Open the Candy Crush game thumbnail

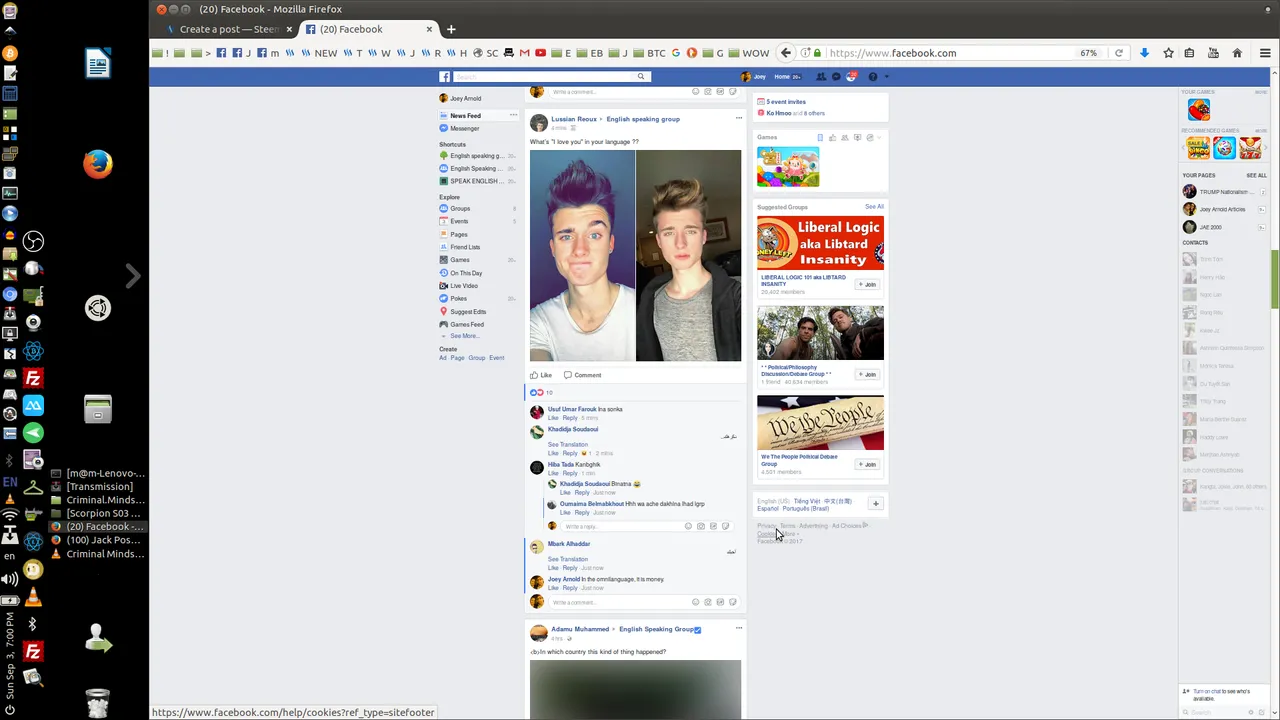tap(788, 167)
